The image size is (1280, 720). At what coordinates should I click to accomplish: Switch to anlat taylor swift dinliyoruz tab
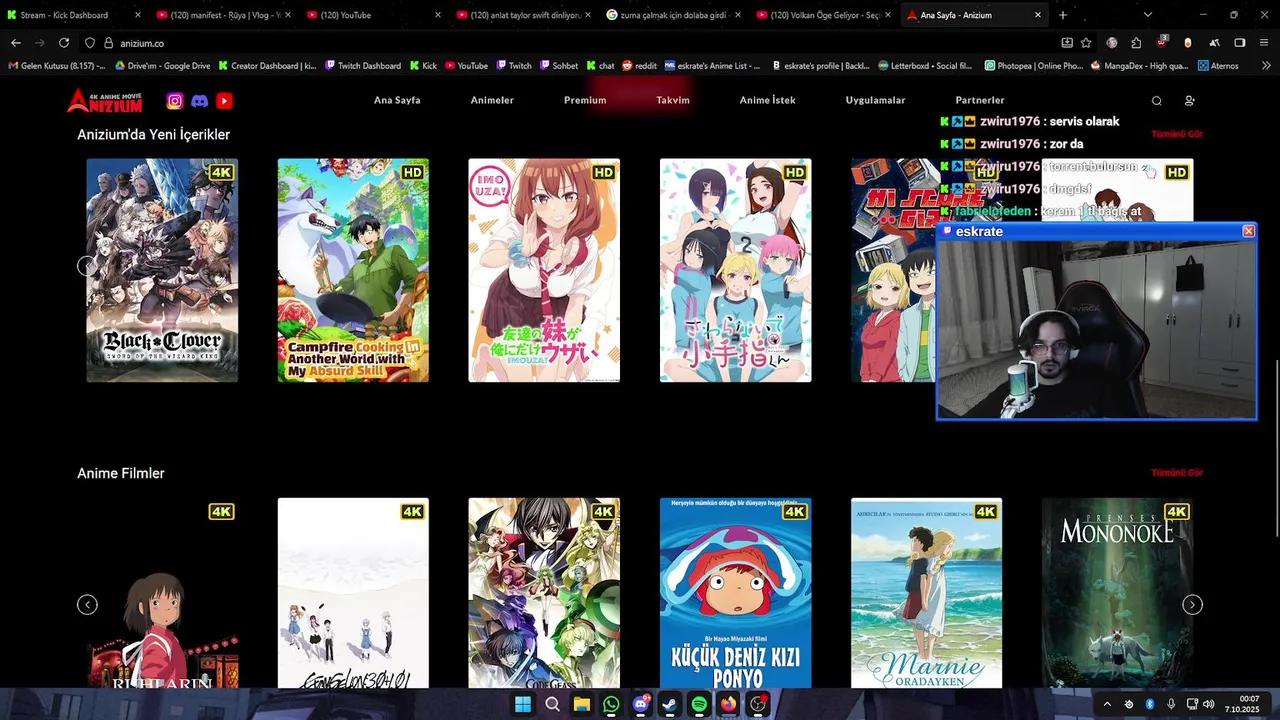pos(524,15)
